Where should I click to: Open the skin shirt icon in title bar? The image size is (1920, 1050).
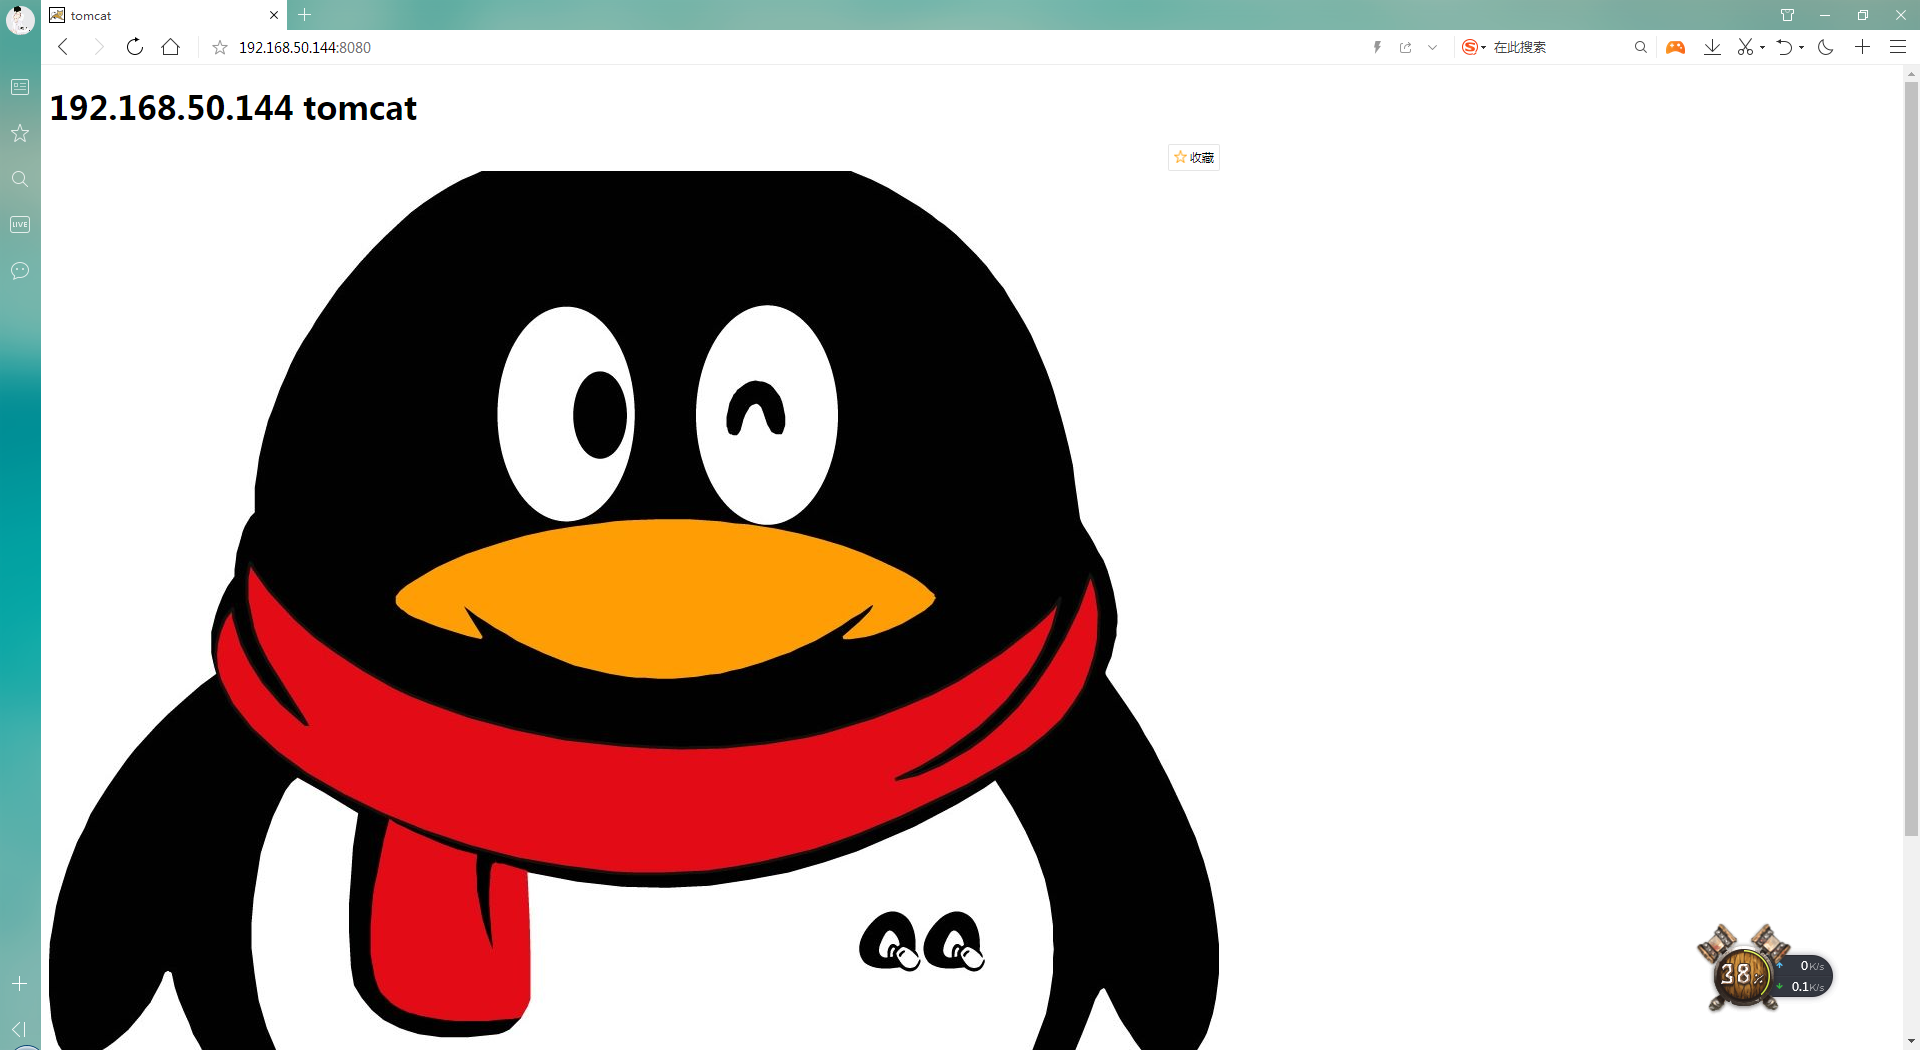(1787, 15)
